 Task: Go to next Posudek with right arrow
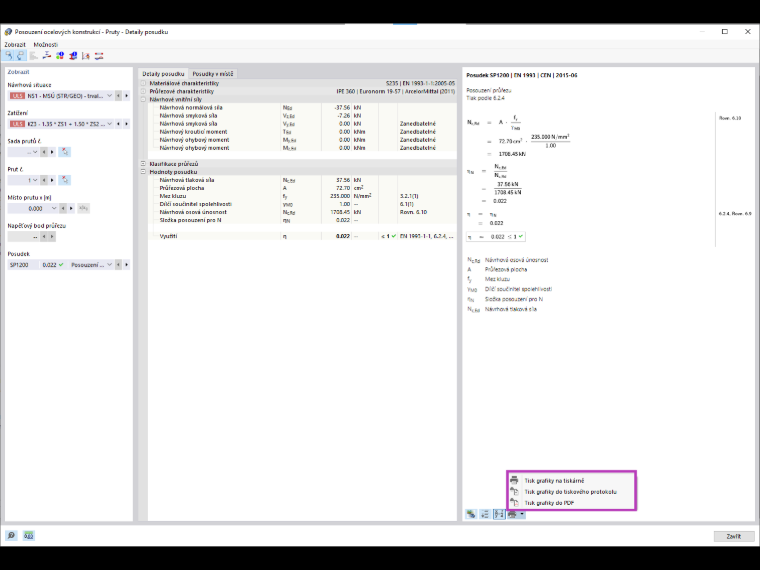point(127,265)
